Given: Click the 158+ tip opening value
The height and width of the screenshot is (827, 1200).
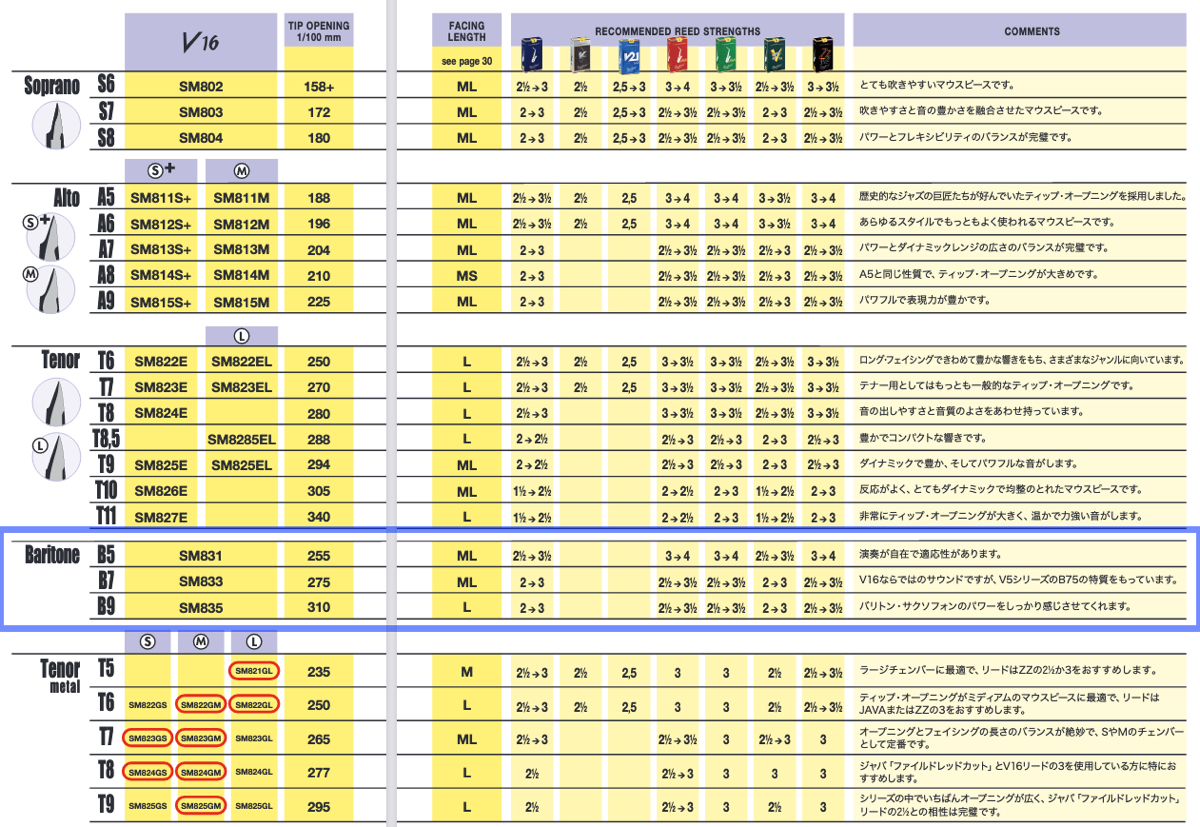Looking at the screenshot, I should pyautogui.click(x=318, y=87).
